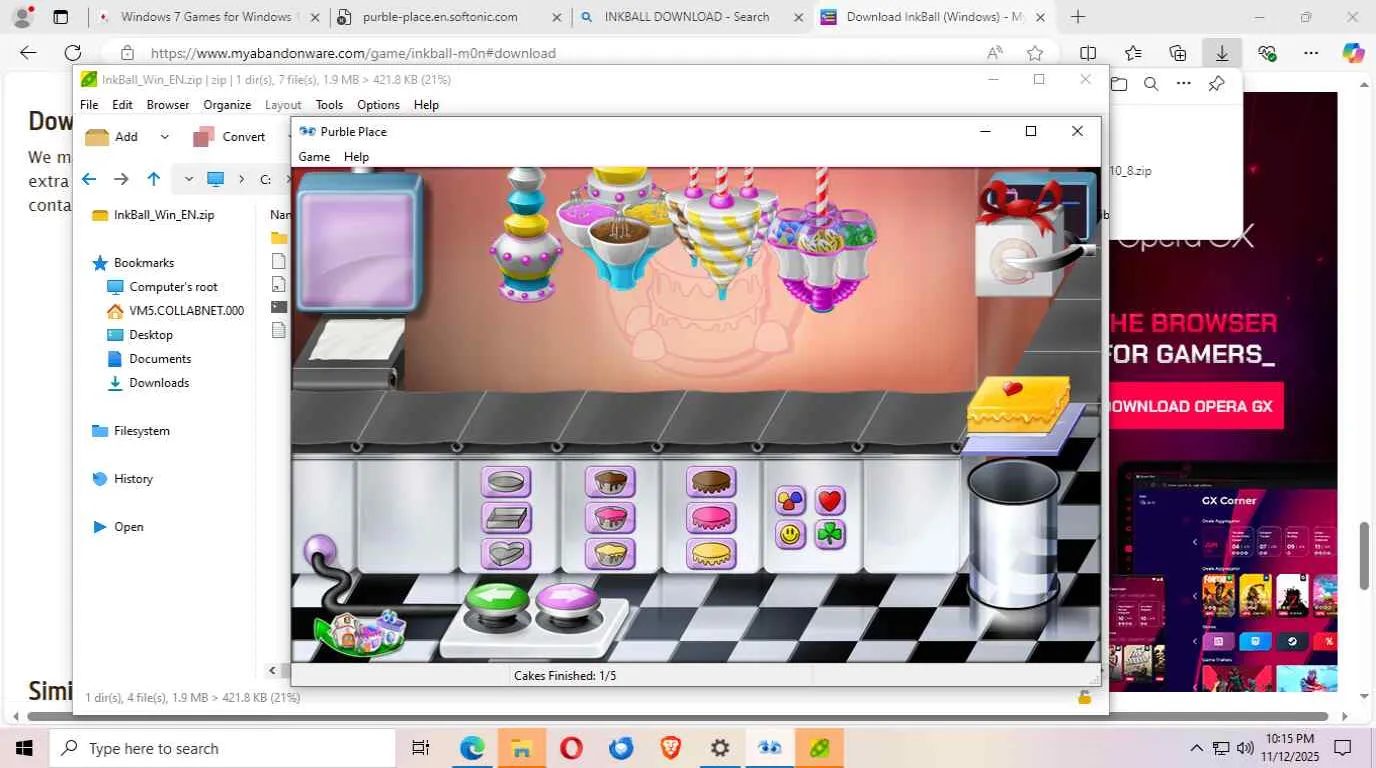This screenshot has width=1376, height=768.
Task: Open the Browser menu in the archive window
Action: 168,105
